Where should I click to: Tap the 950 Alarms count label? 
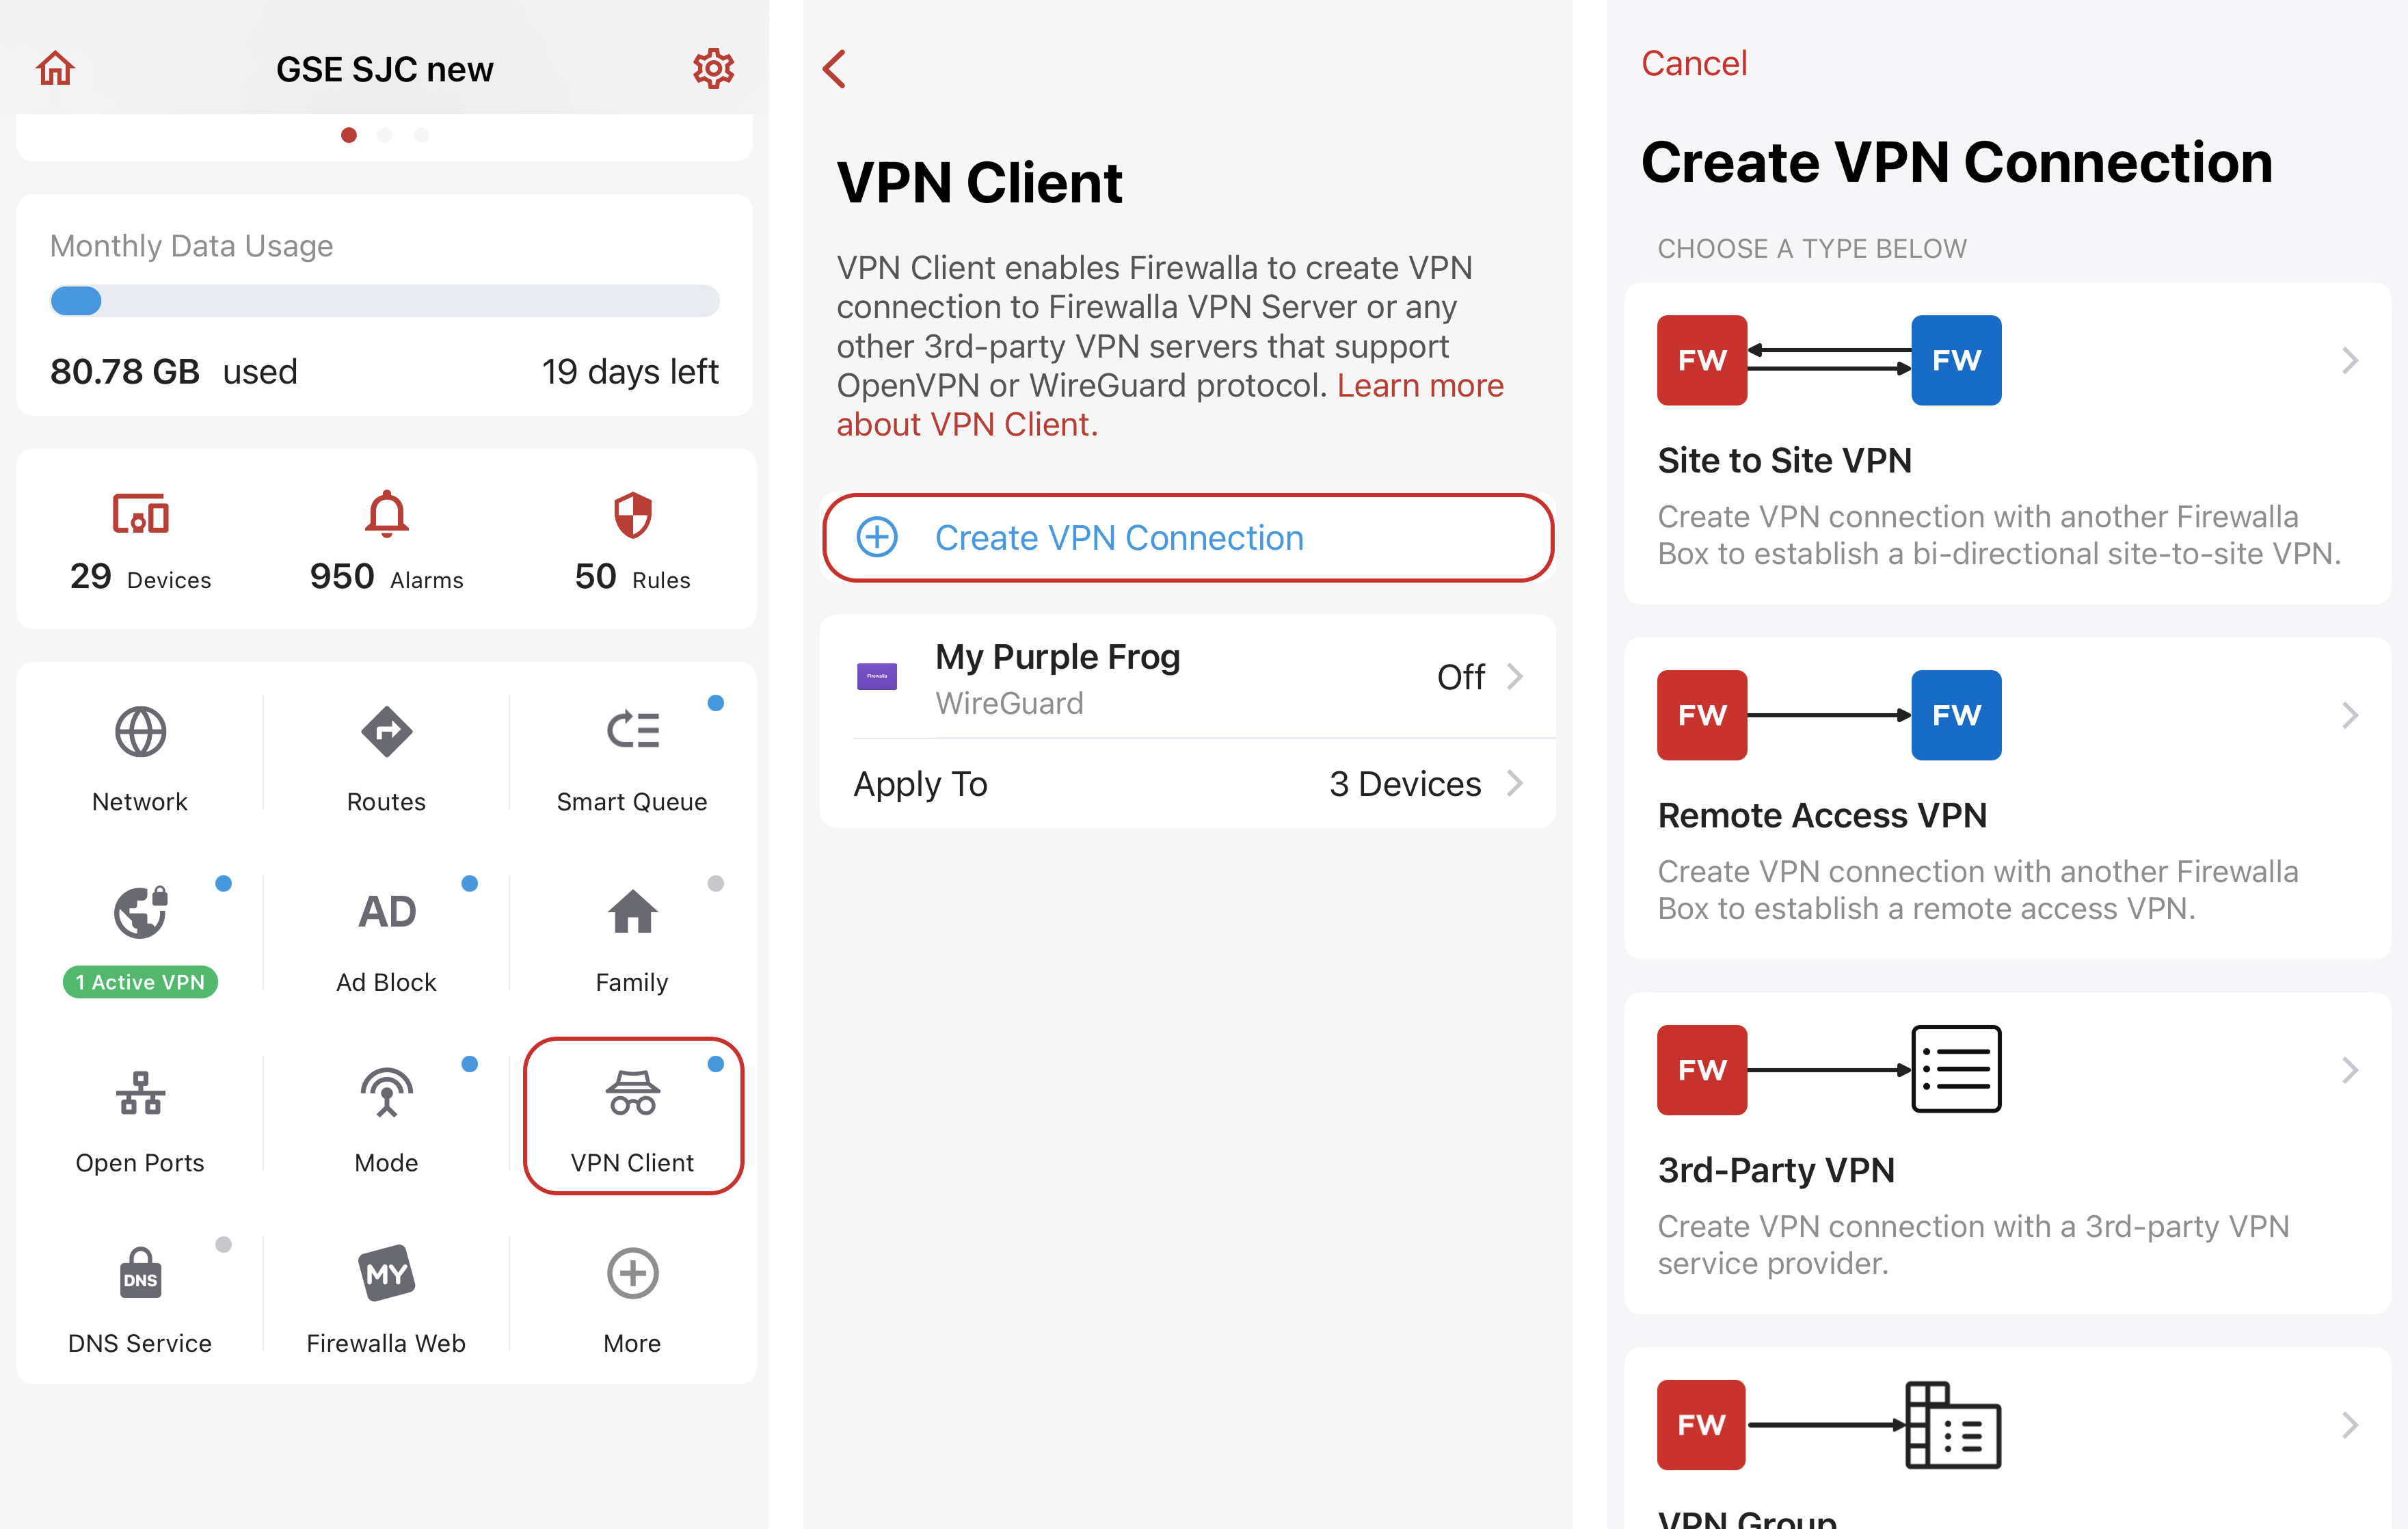point(386,577)
